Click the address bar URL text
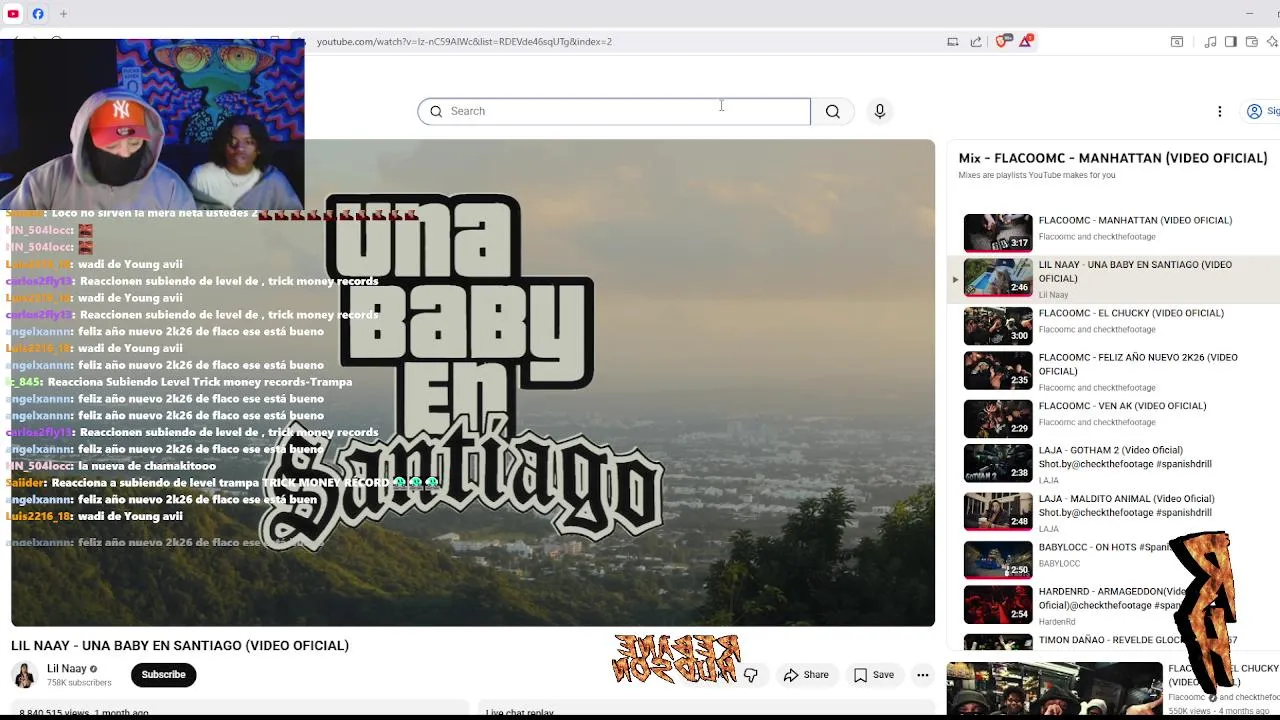The height and width of the screenshot is (720, 1280). point(464,42)
